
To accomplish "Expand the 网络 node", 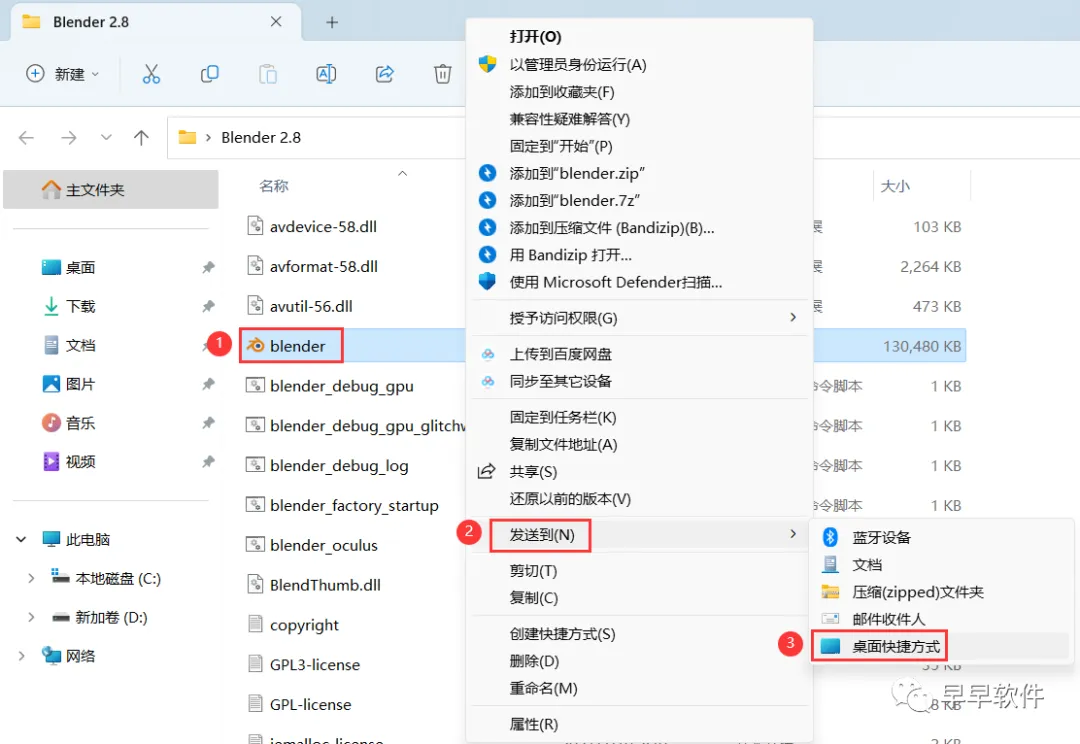I will click(x=21, y=656).
